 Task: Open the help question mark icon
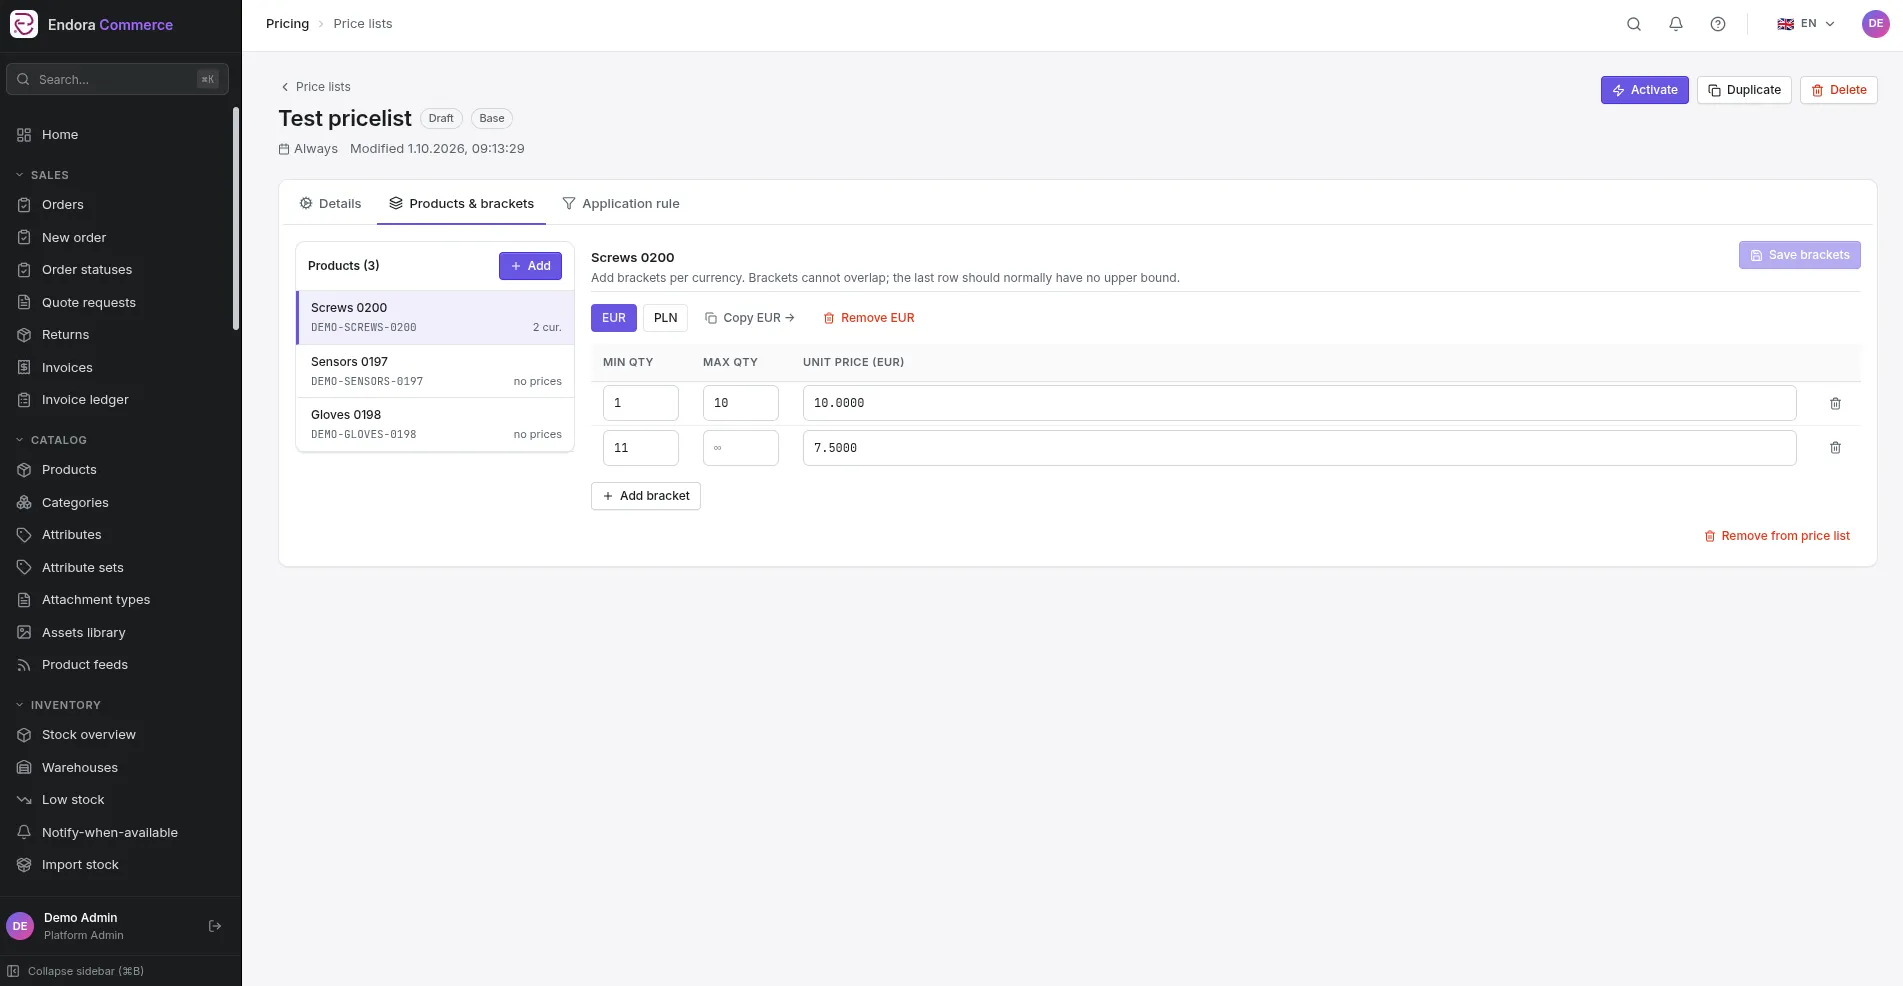1718,24
